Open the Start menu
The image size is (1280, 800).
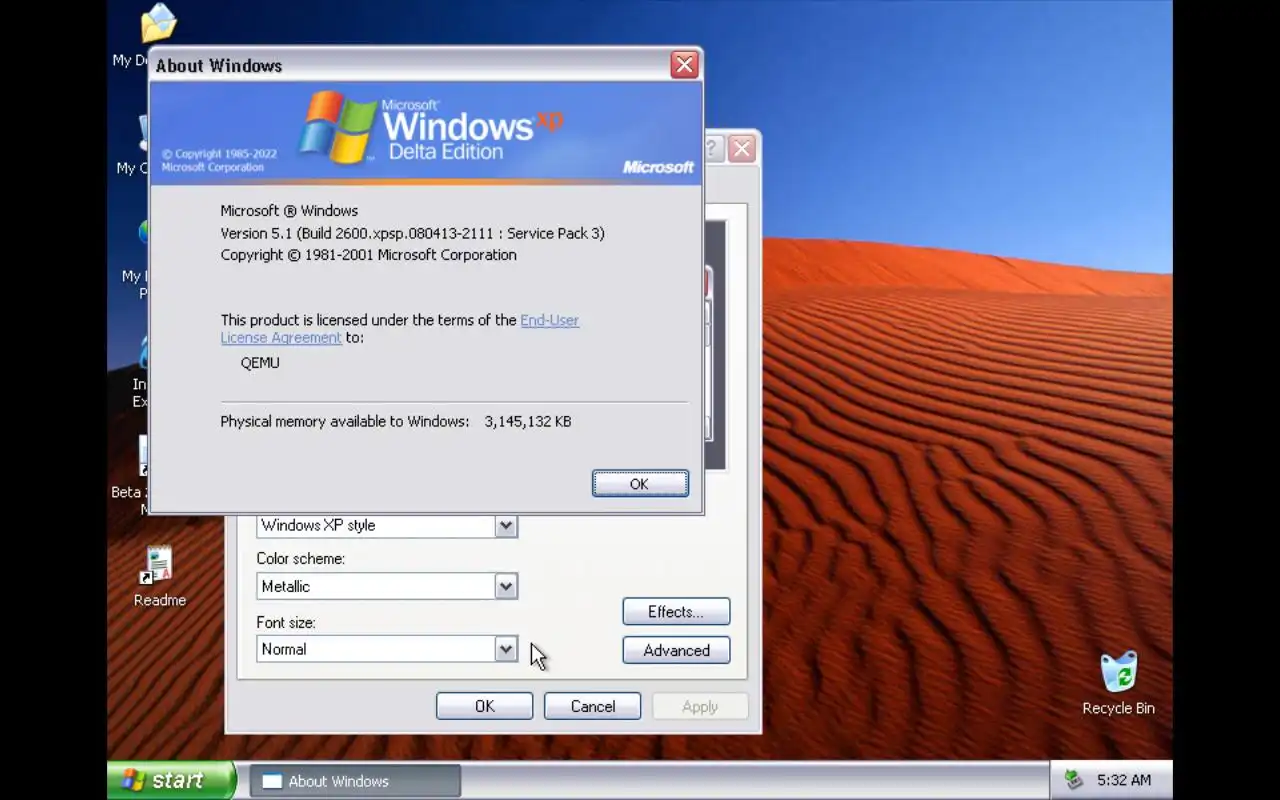[x=171, y=780]
